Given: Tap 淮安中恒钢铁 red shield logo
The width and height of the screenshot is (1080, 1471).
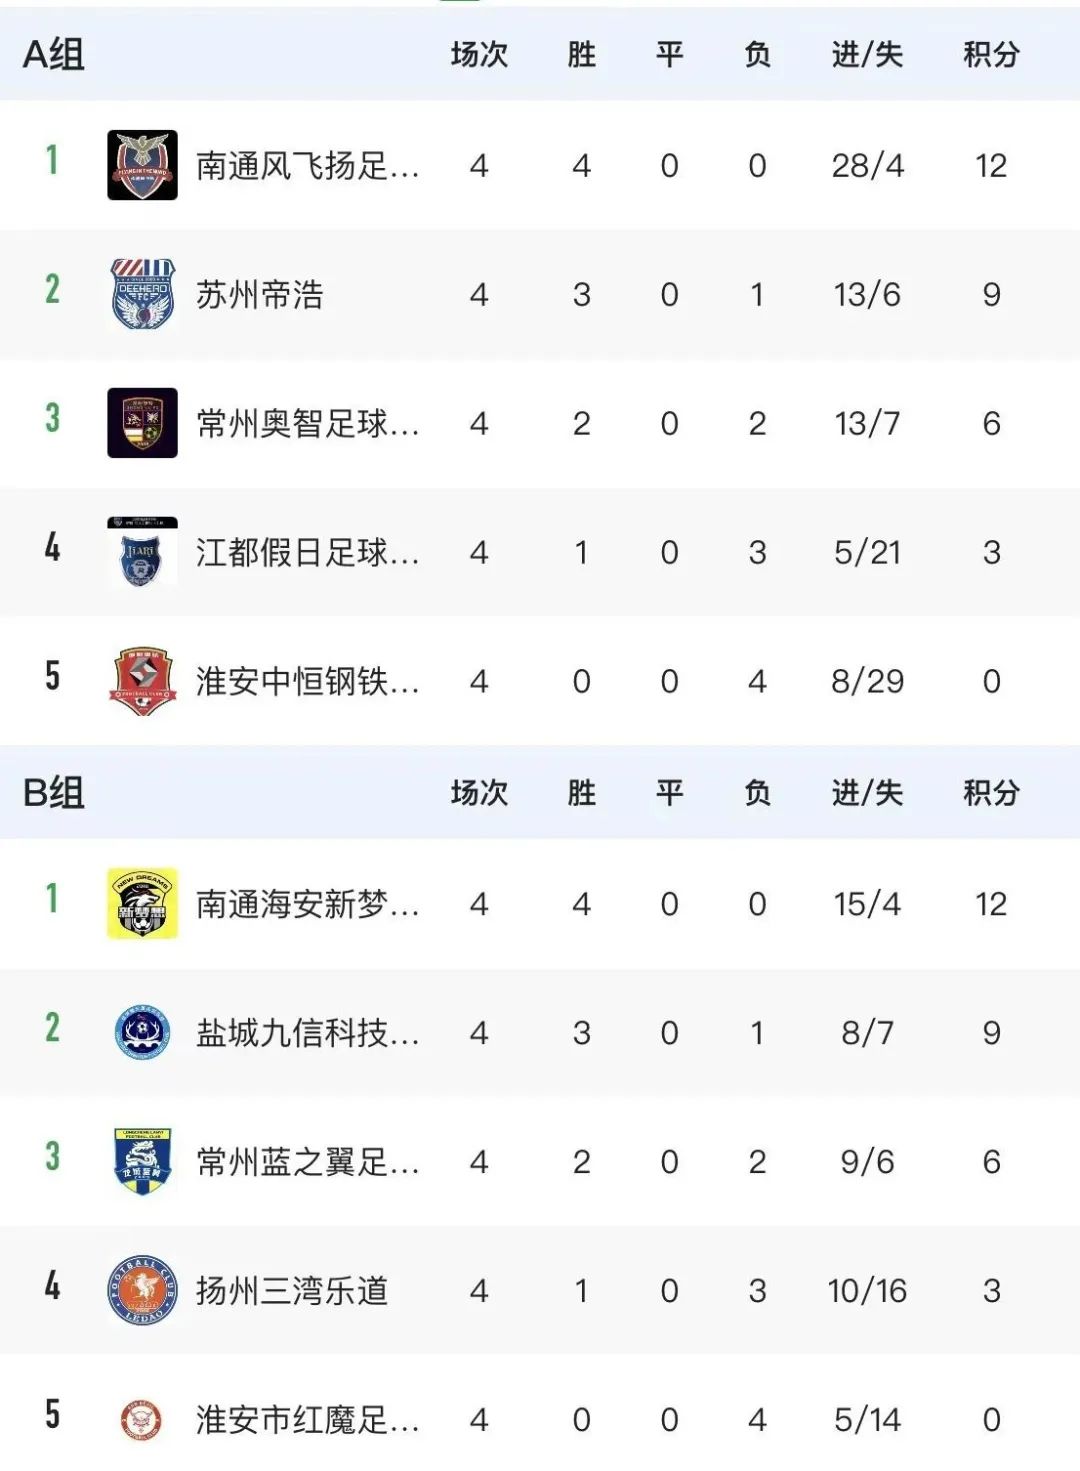Looking at the screenshot, I should [x=142, y=681].
